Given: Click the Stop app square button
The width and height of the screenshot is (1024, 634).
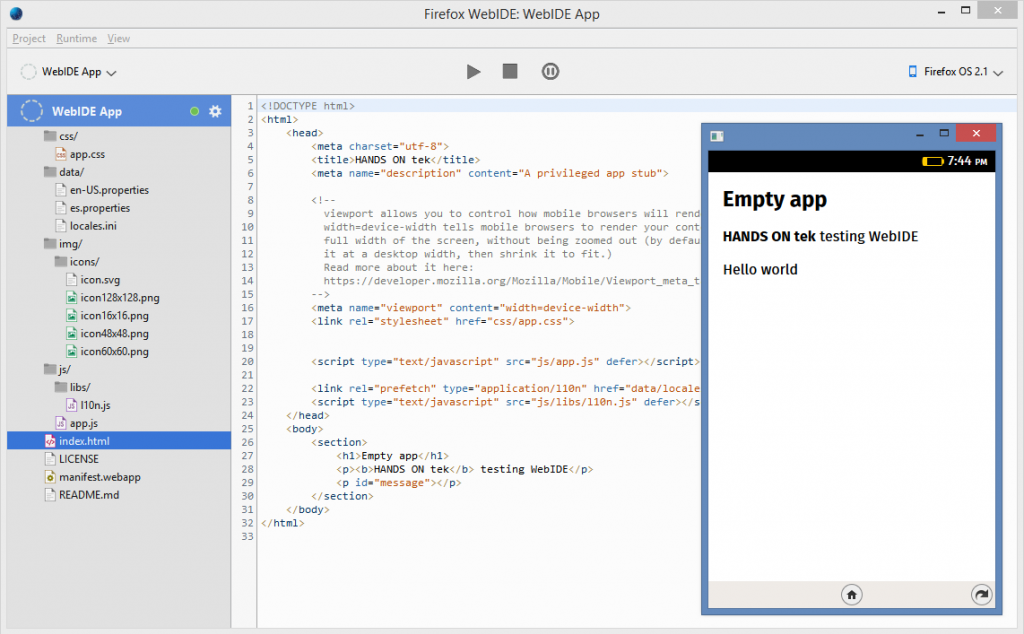Looking at the screenshot, I should 510,71.
